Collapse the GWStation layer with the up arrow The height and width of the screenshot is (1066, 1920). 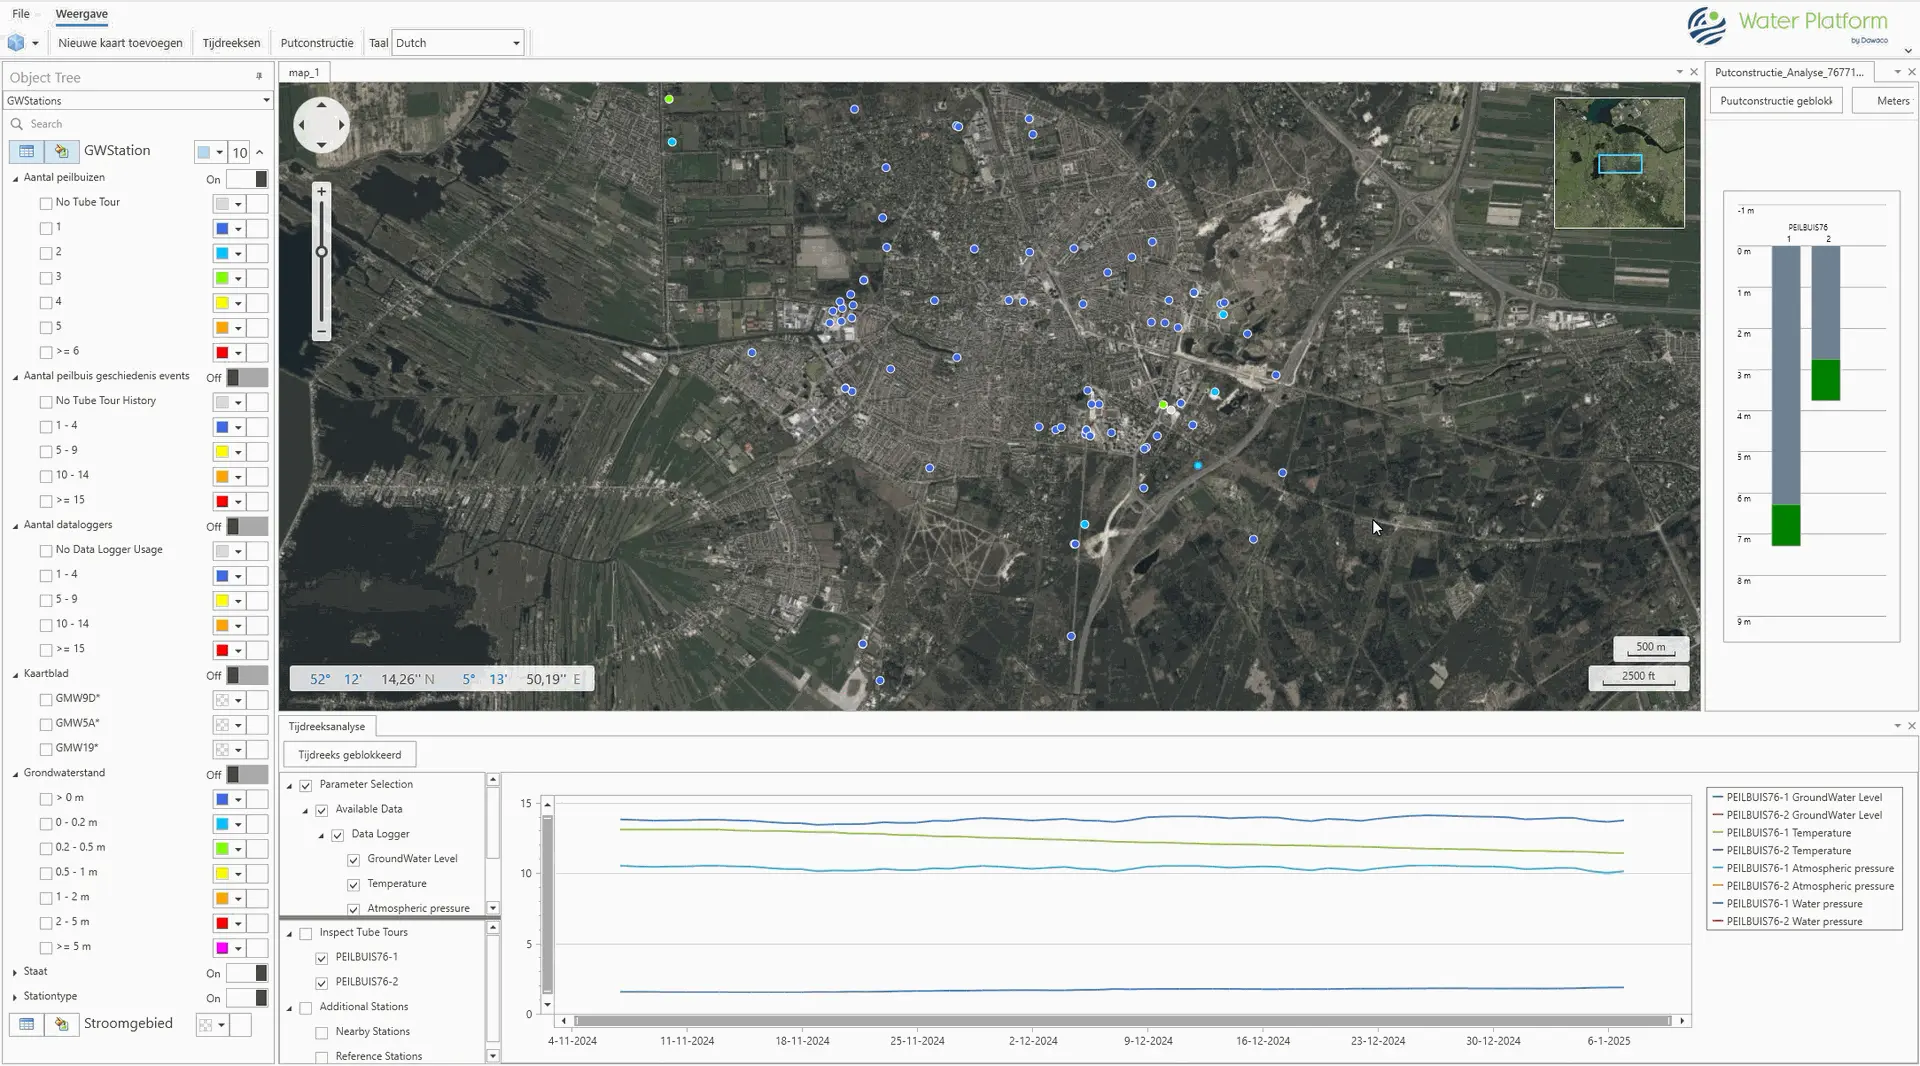[260, 152]
